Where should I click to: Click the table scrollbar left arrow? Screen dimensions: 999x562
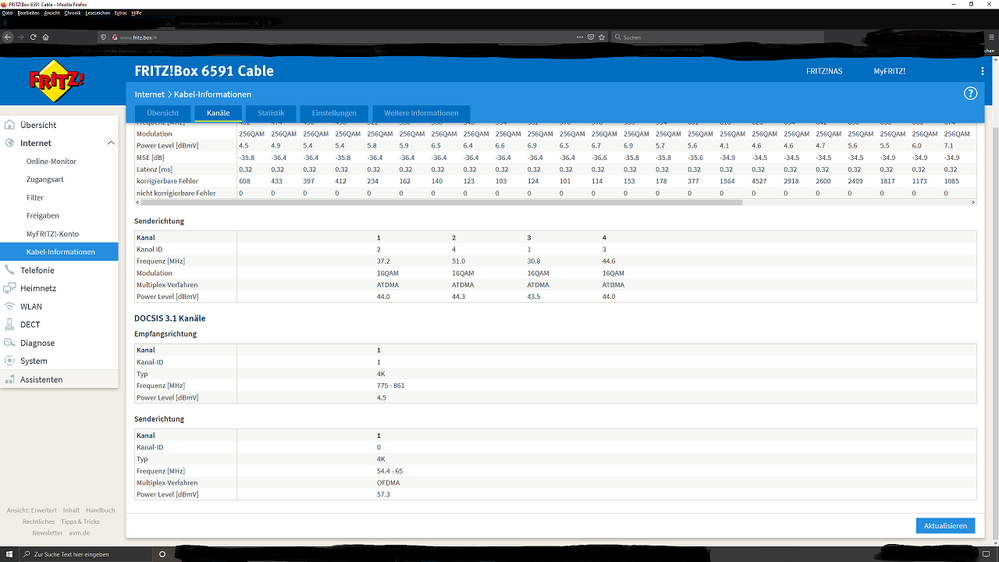[138, 203]
